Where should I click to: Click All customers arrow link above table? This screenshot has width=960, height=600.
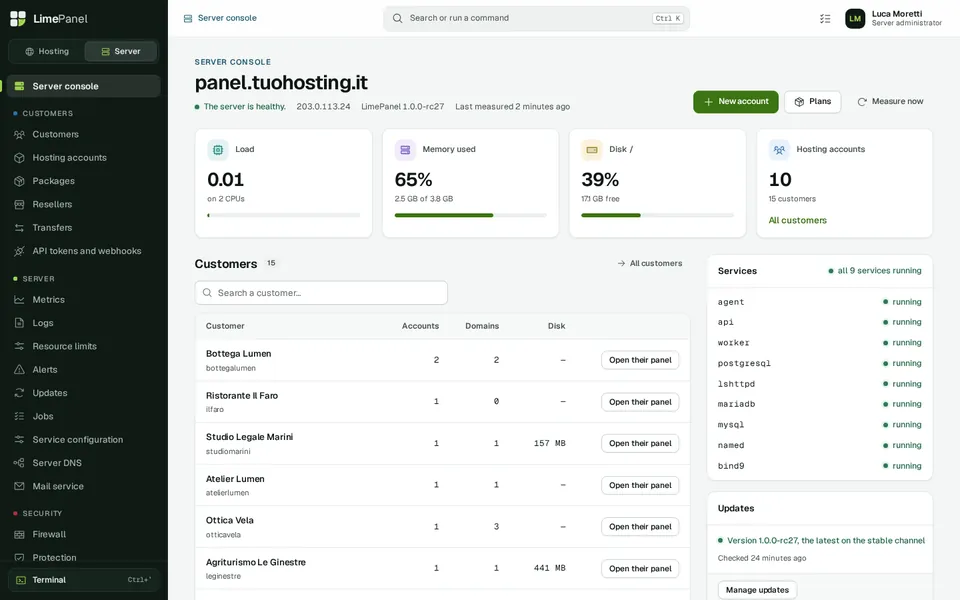tap(650, 263)
